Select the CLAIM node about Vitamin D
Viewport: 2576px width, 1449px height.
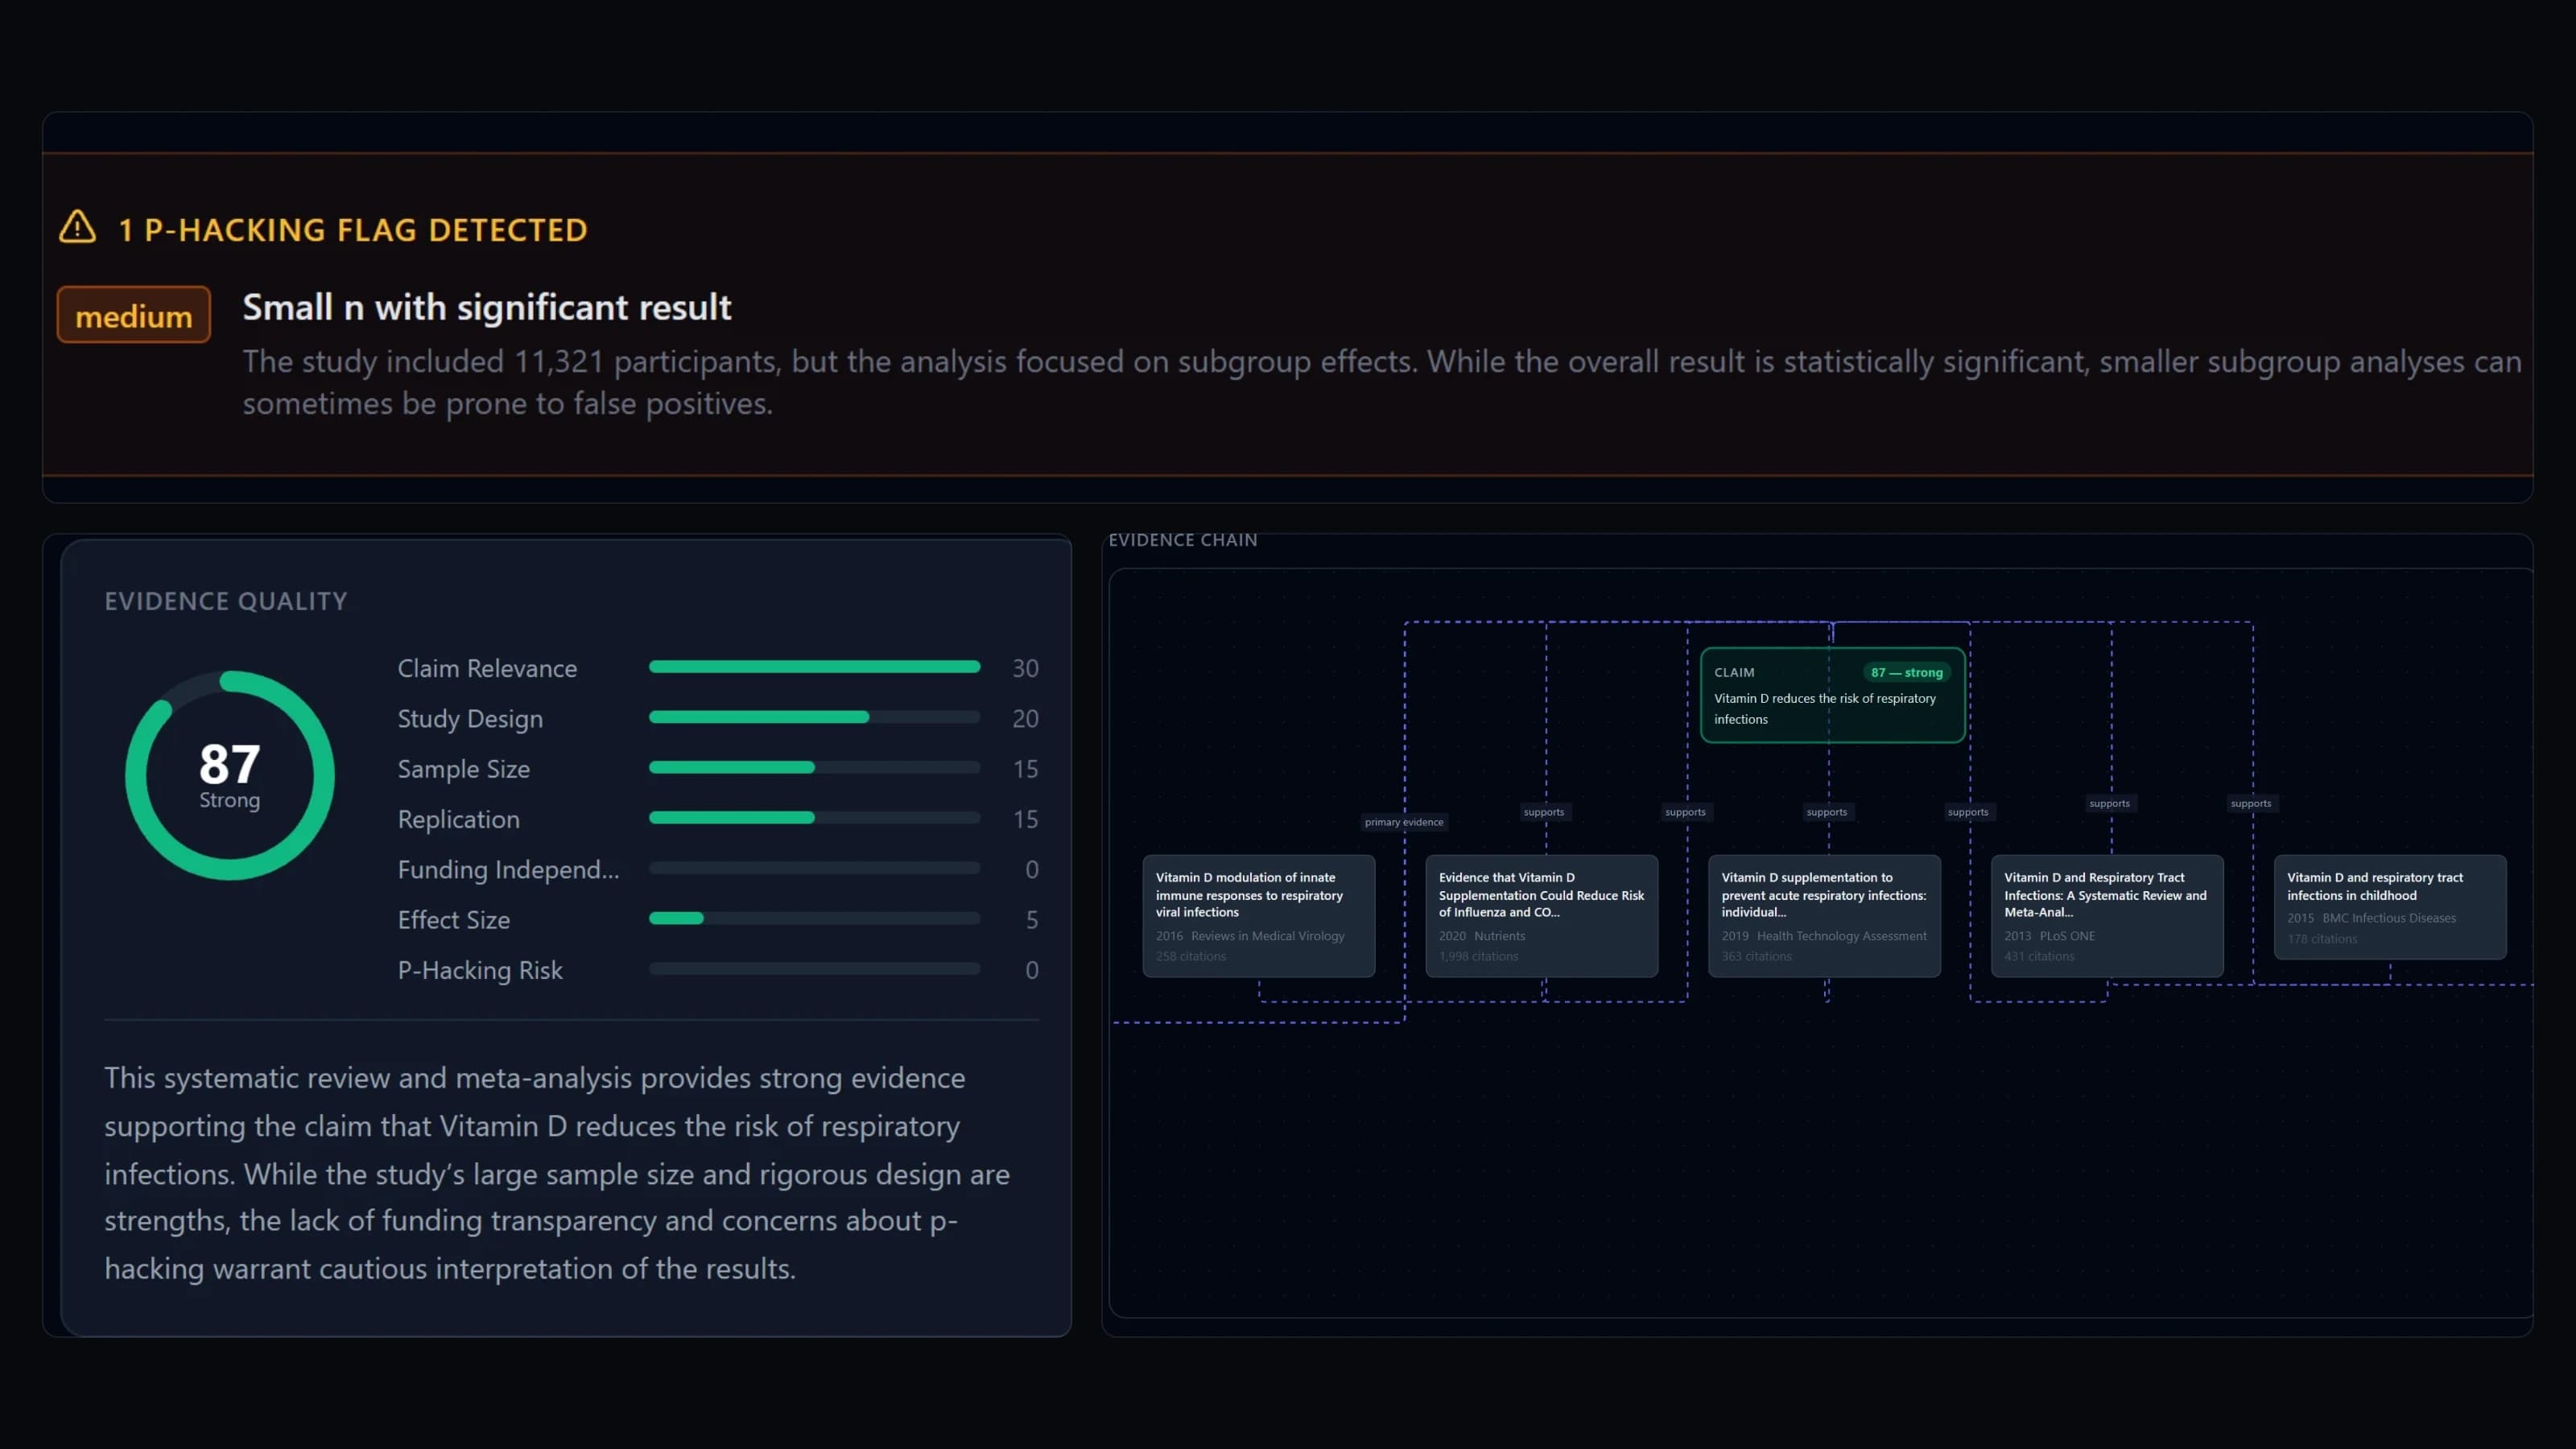[1832, 695]
